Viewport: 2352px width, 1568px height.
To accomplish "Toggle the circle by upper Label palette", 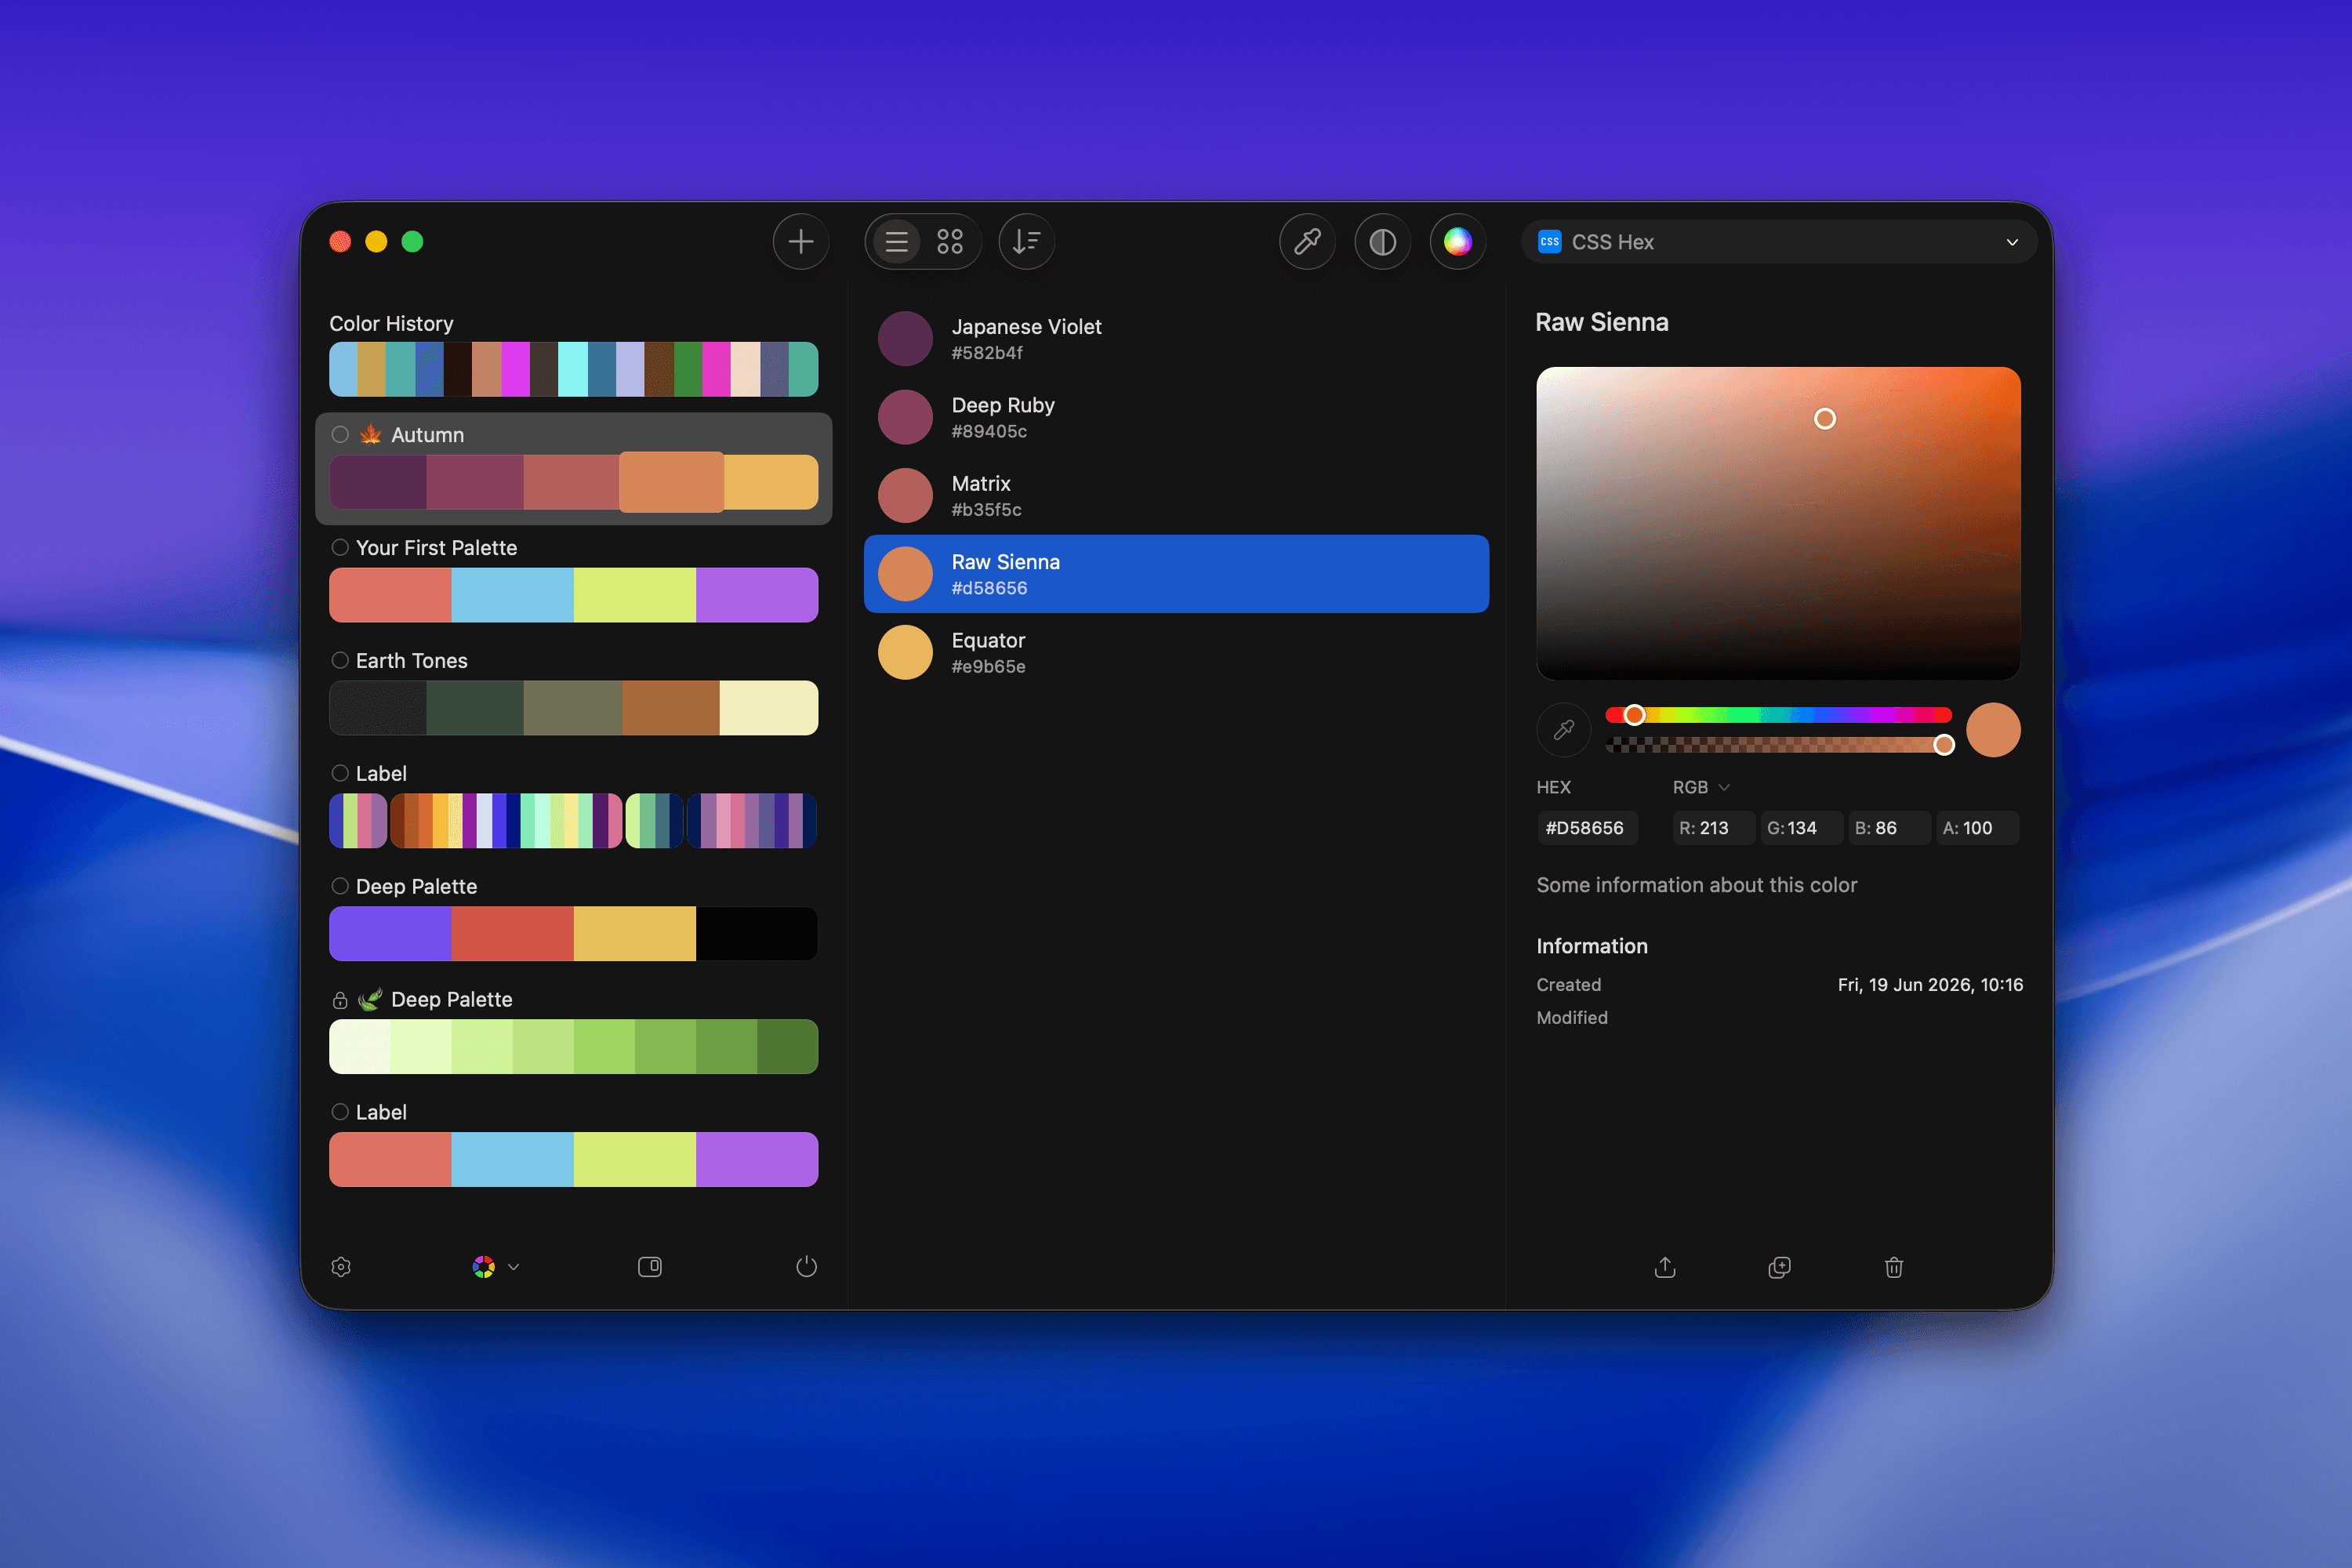I will [x=340, y=773].
